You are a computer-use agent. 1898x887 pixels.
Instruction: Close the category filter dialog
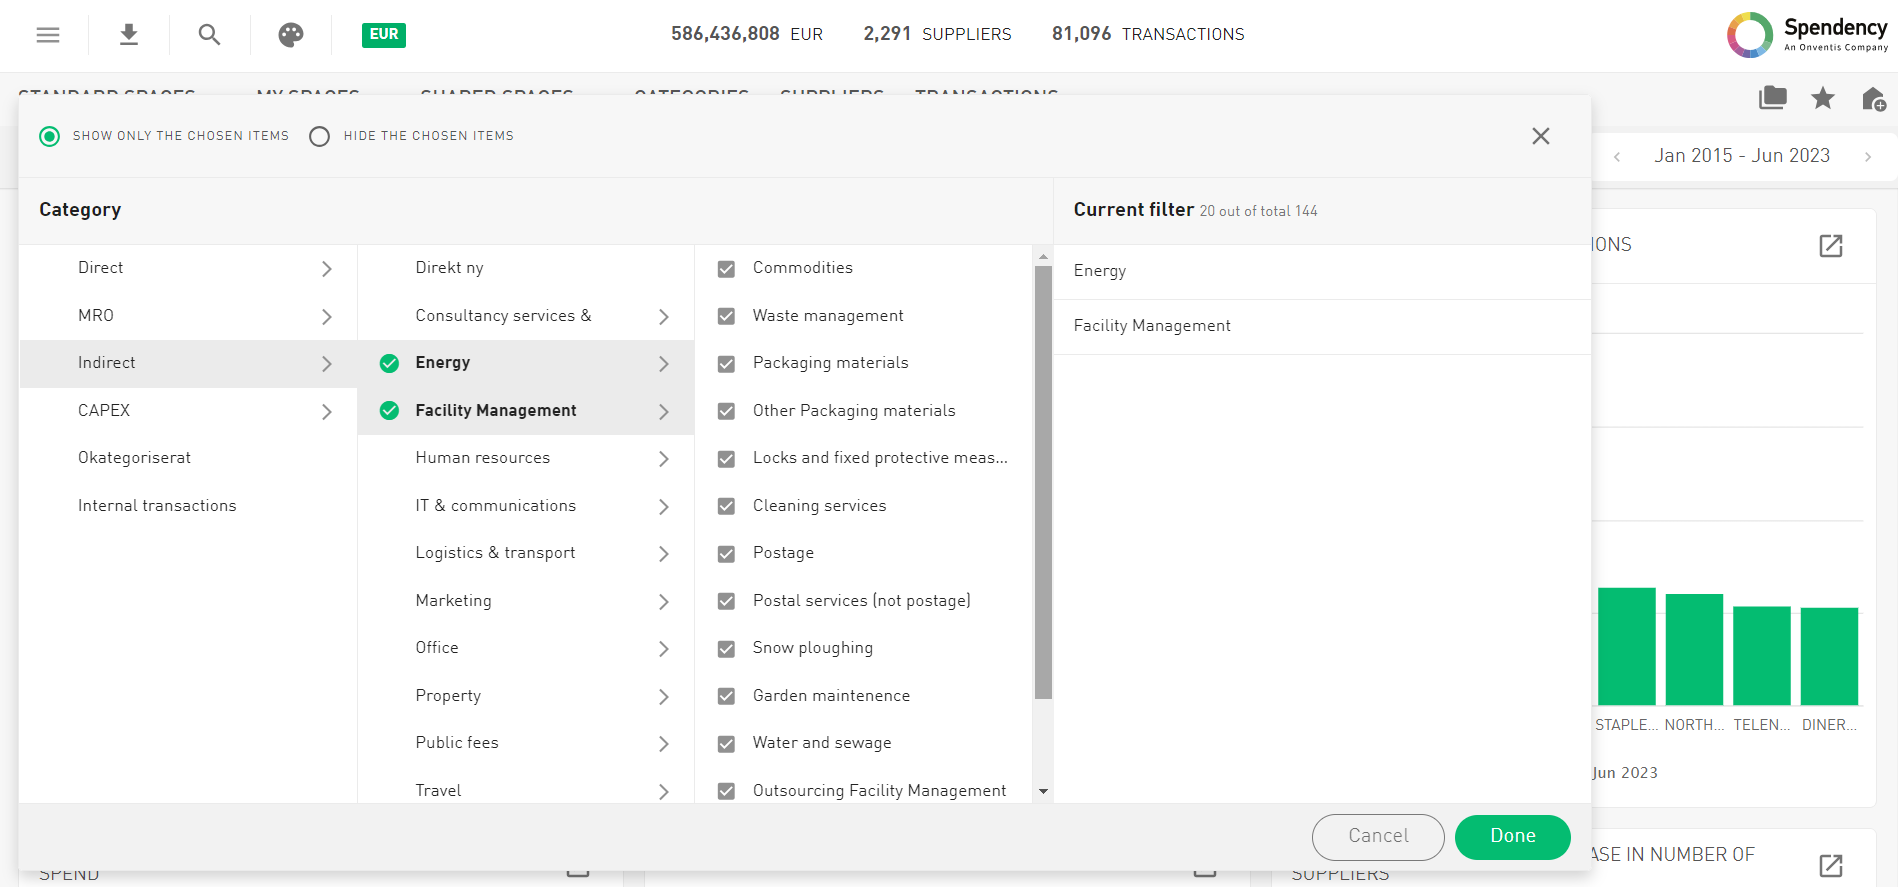(1540, 136)
